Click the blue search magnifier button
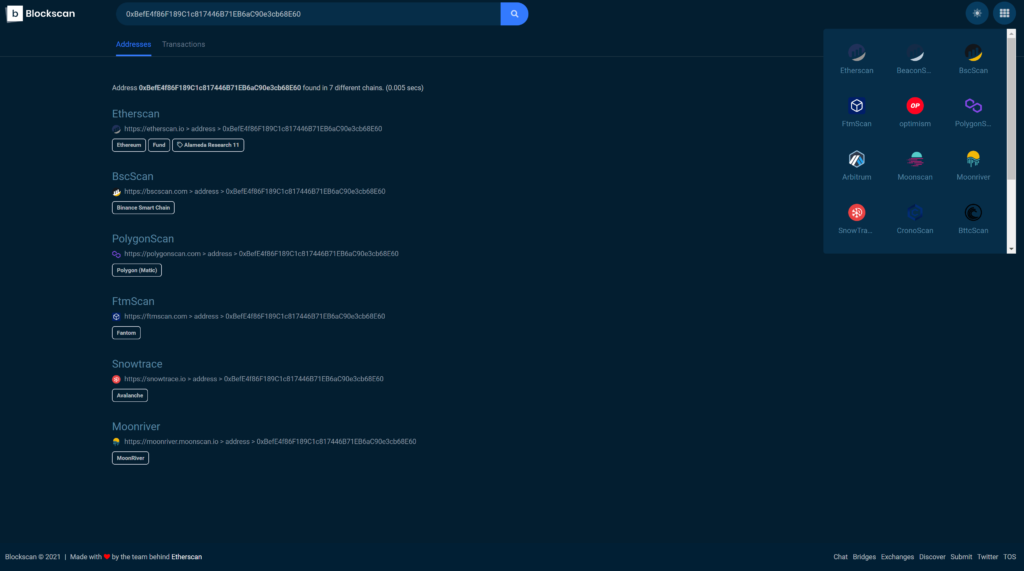This screenshot has height=571, width=1024. point(514,14)
